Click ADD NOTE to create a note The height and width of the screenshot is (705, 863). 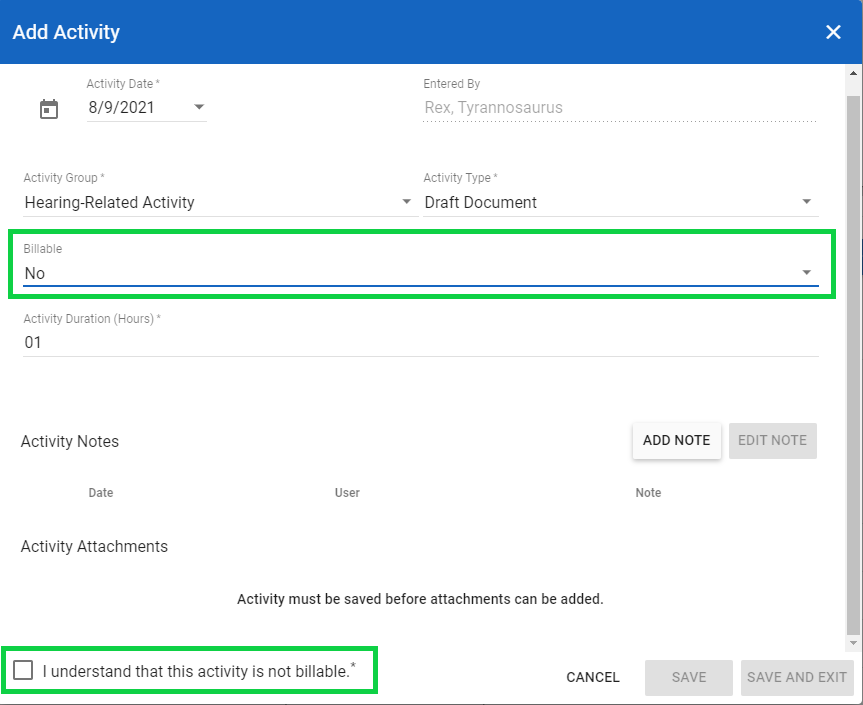[676, 440]
